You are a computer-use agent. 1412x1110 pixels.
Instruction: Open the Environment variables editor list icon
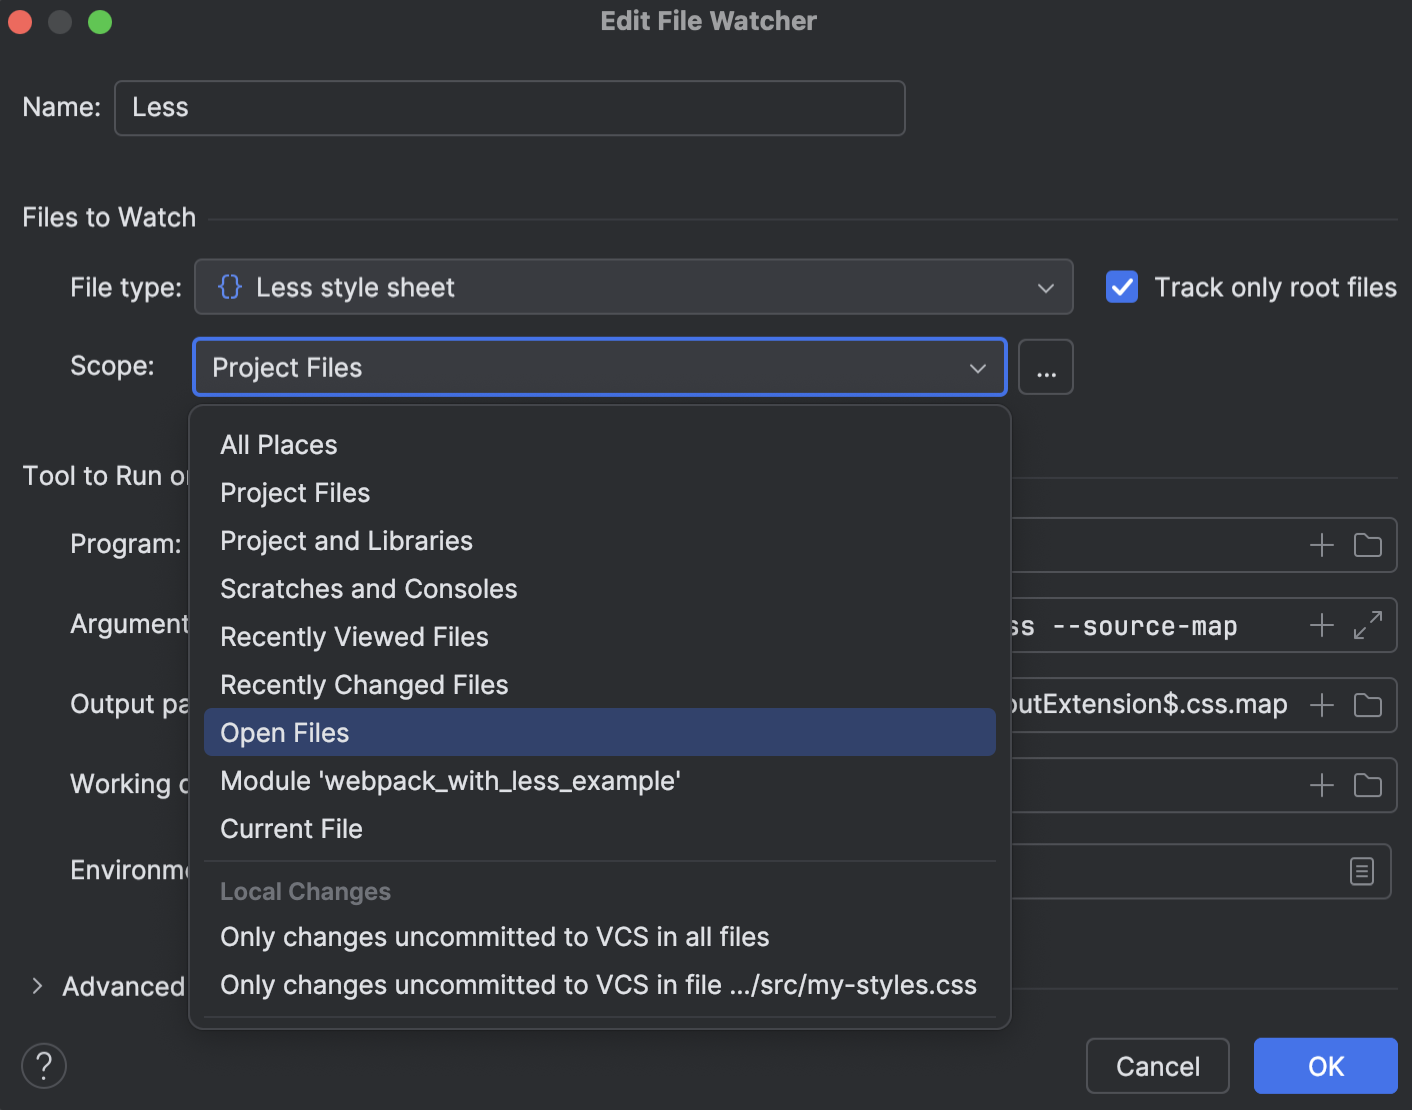1361,871
